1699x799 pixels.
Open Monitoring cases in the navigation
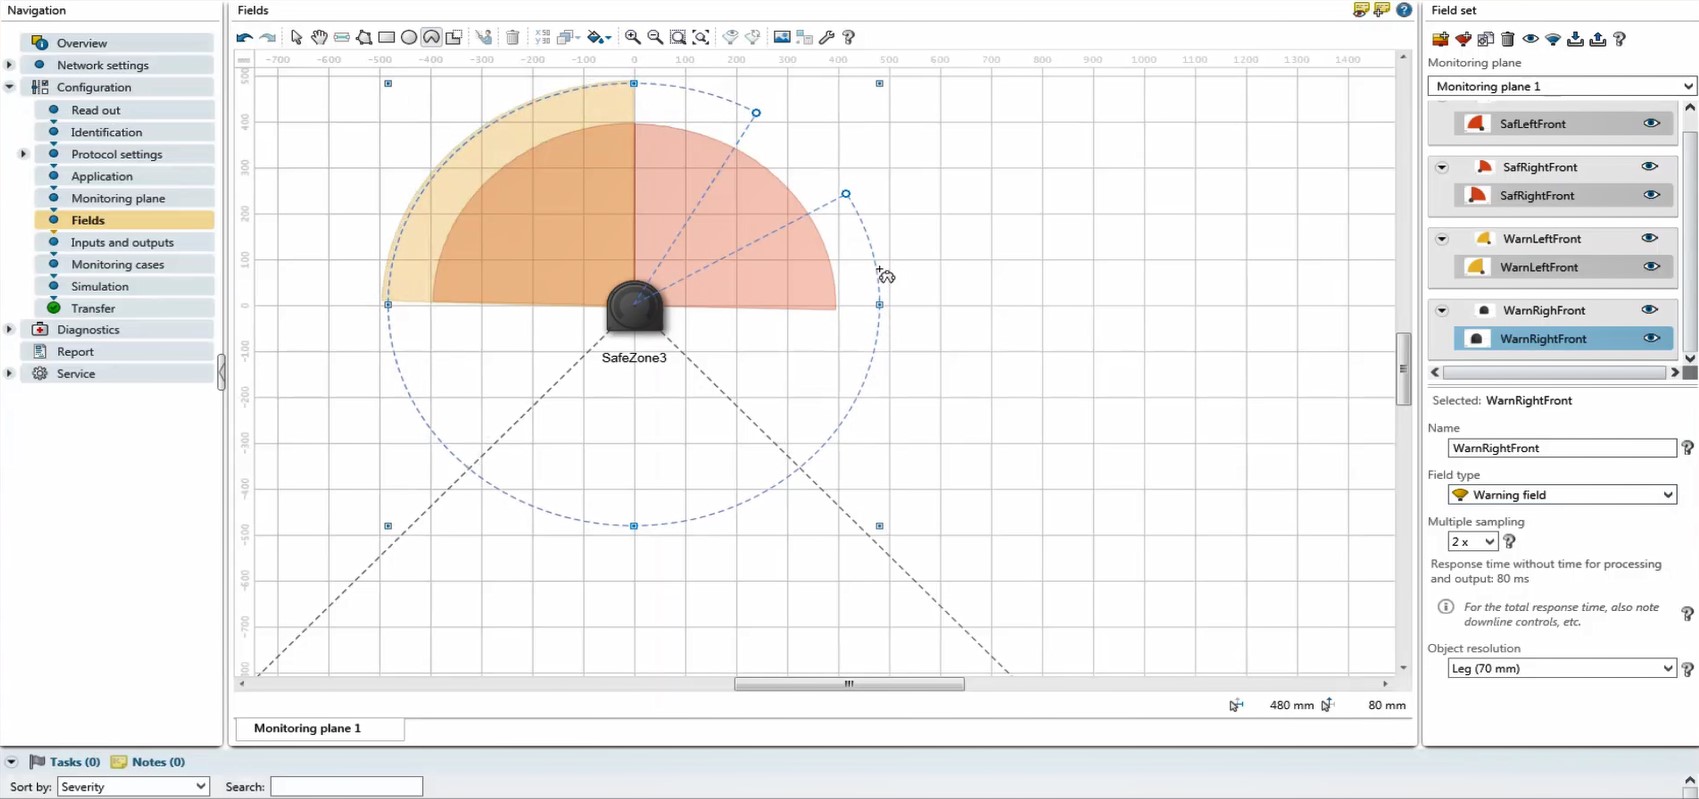pos(117,264)
